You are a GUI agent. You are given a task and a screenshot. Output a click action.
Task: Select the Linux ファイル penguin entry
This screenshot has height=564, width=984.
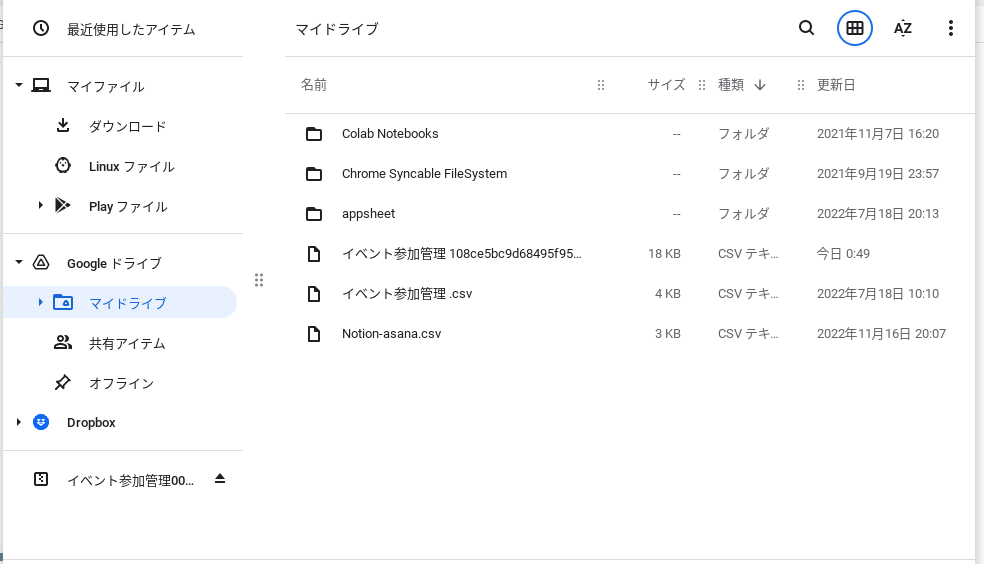(131, 167)
